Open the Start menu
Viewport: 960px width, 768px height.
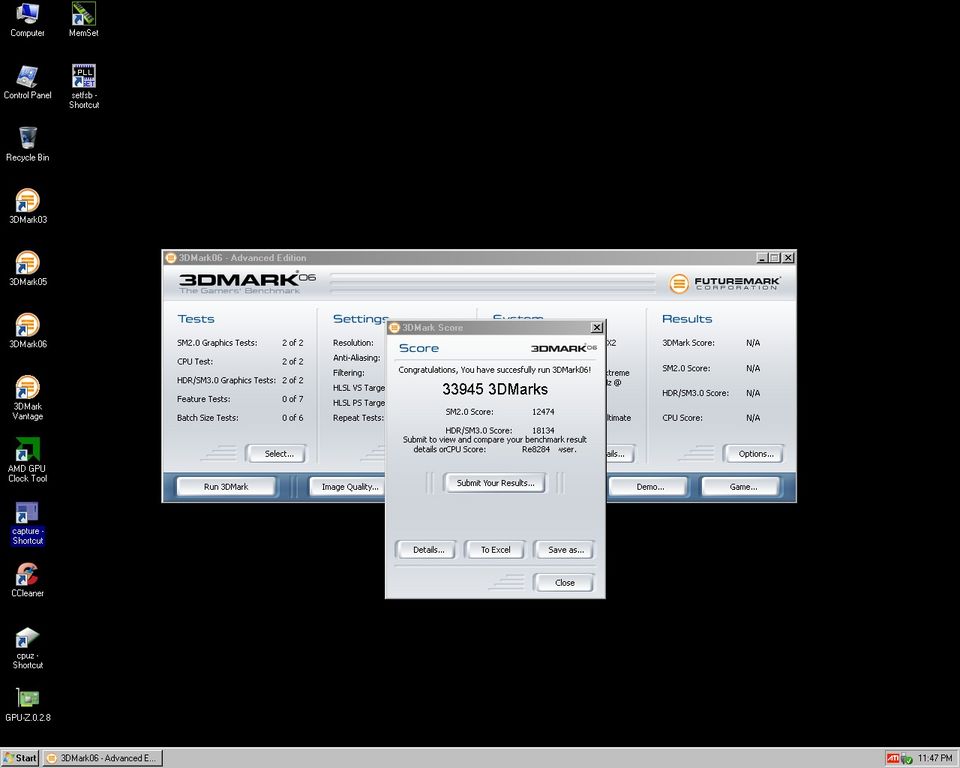(x=20, y=758)
